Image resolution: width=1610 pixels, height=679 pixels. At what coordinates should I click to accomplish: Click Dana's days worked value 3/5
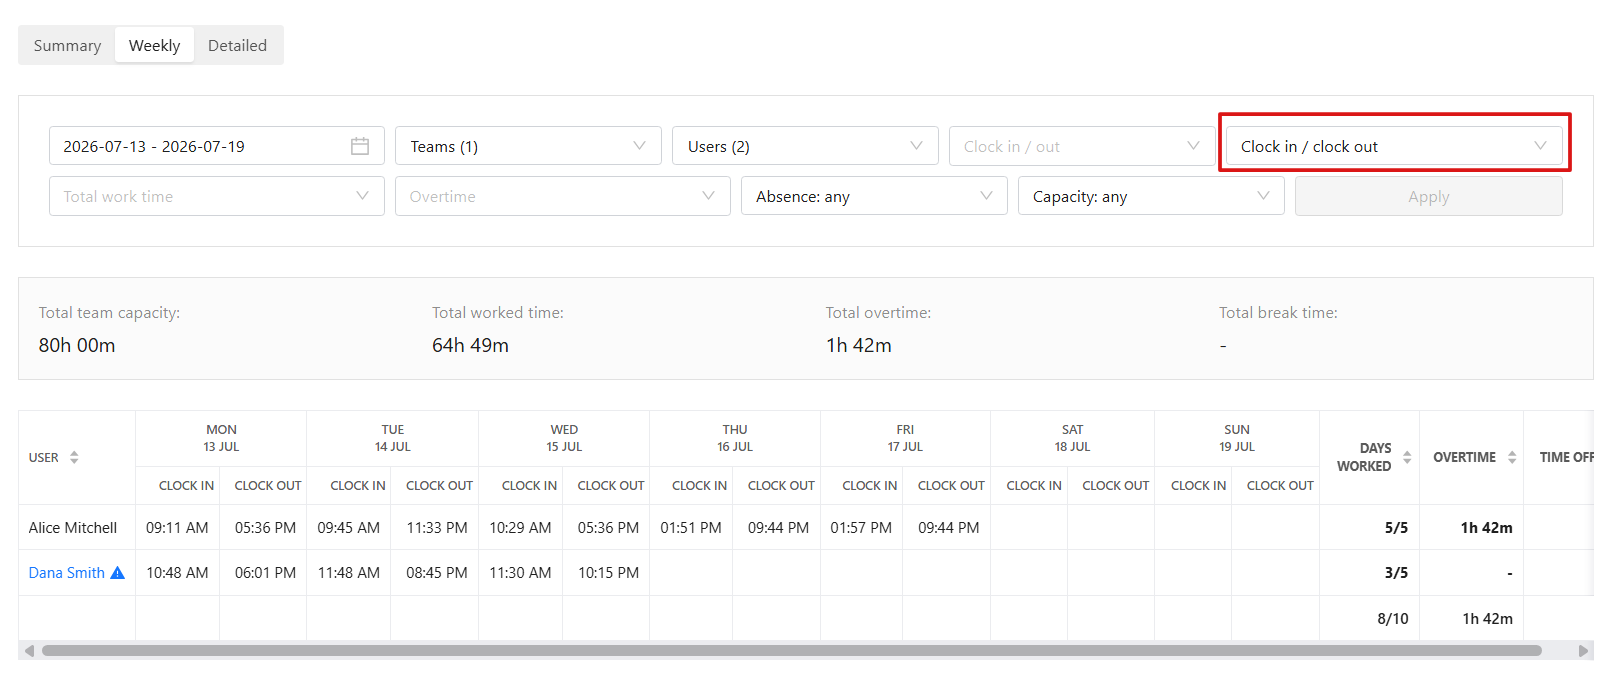pos(1396,573)
